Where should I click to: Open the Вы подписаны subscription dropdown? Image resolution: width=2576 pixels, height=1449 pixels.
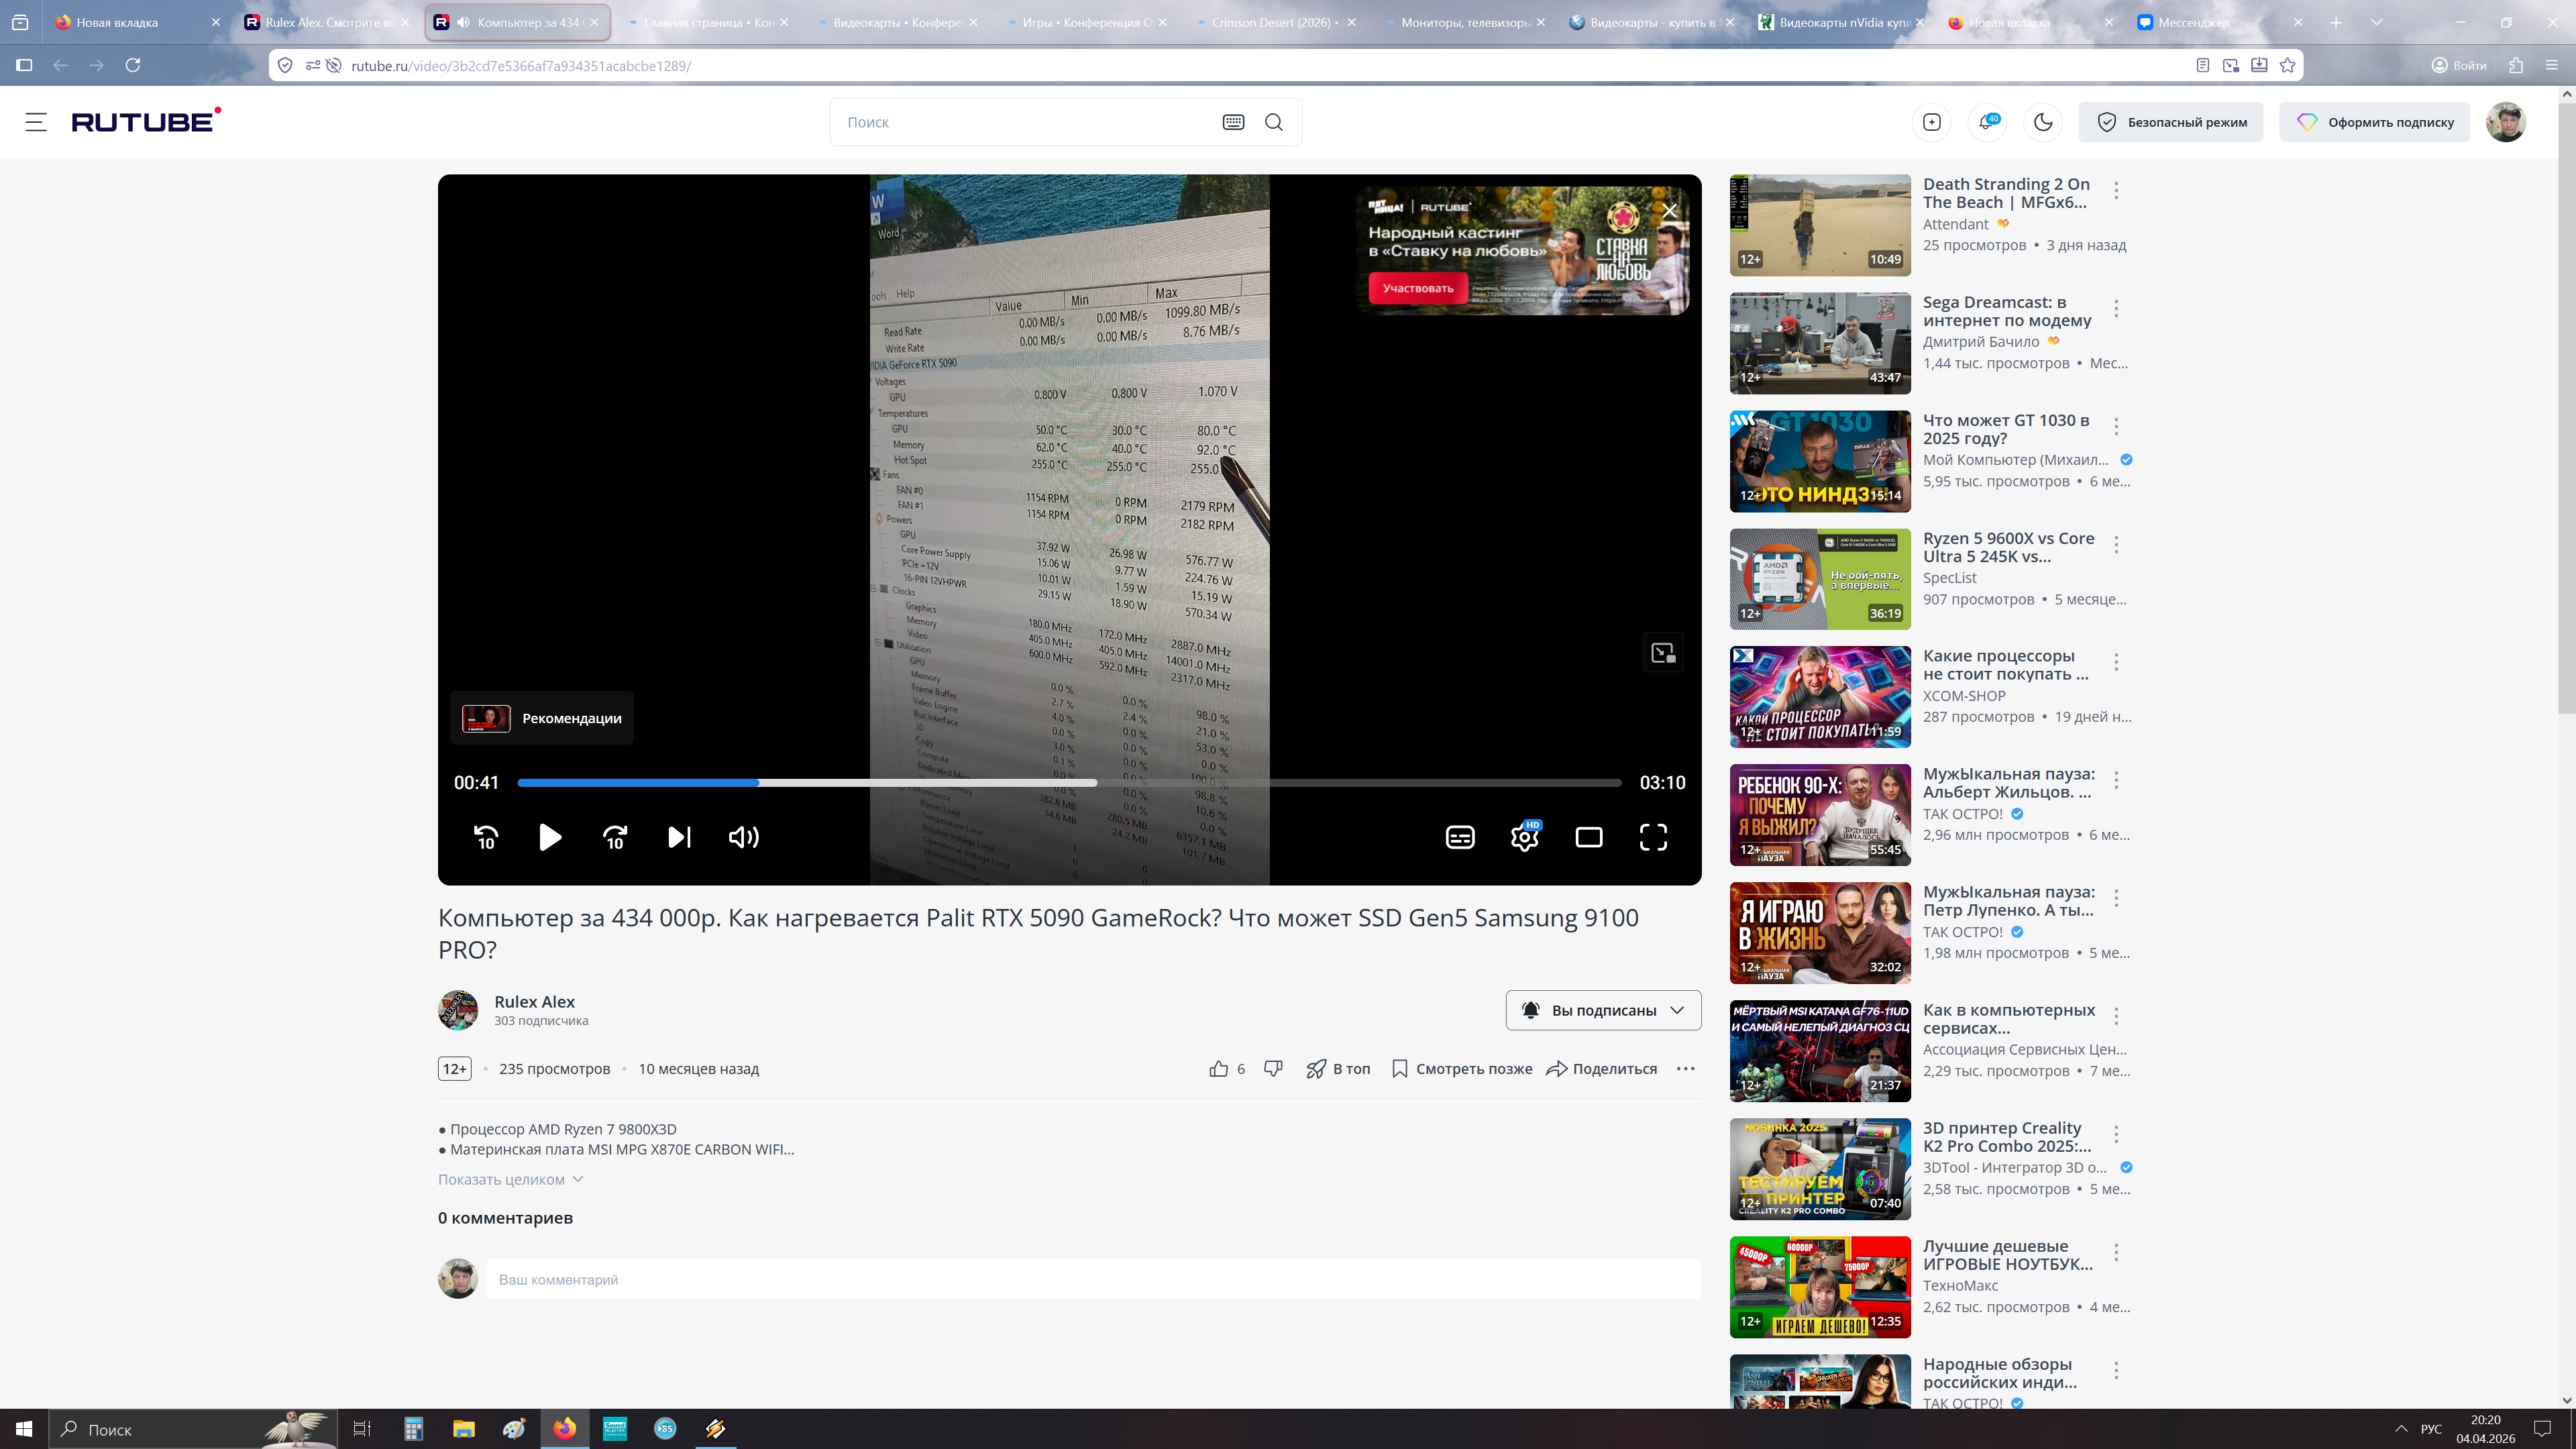1603,1010
